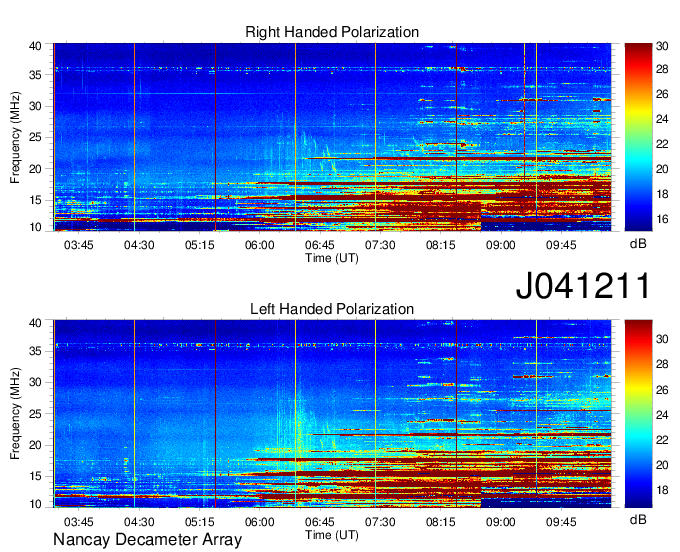Click the Left Handed spectrogram image

point(332,414)
